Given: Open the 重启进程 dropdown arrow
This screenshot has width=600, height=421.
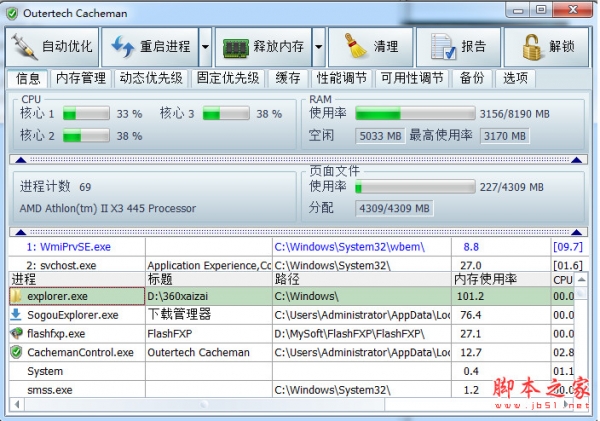Looking at the screenshot, I should 205,47.
